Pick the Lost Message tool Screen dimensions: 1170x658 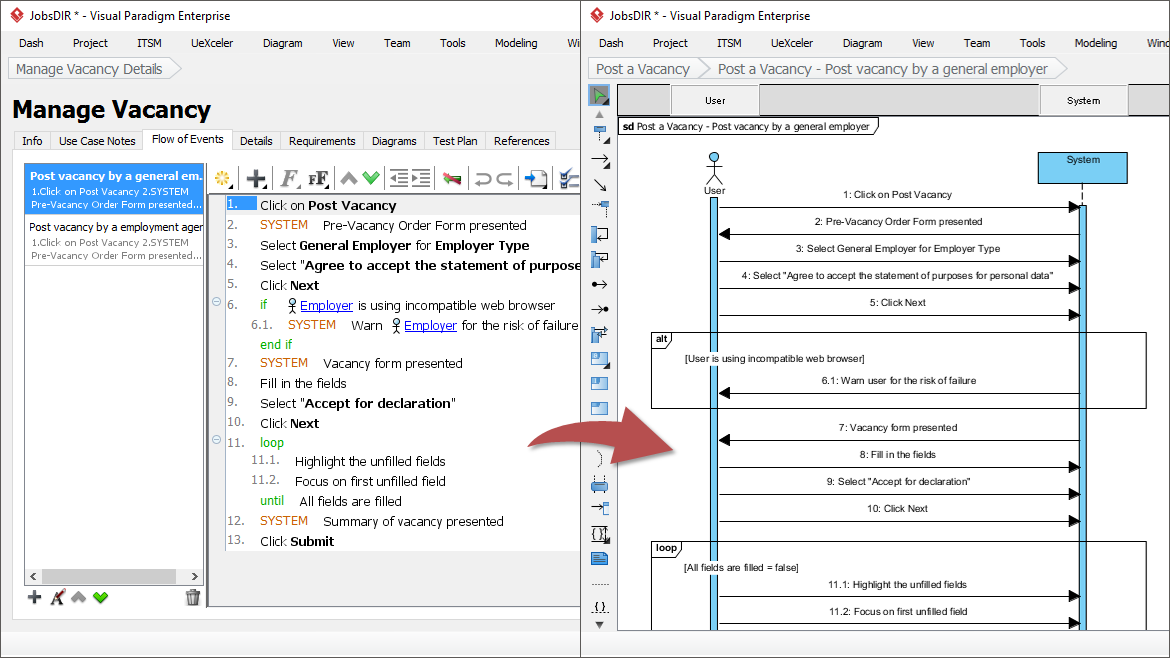coord(600,309)
